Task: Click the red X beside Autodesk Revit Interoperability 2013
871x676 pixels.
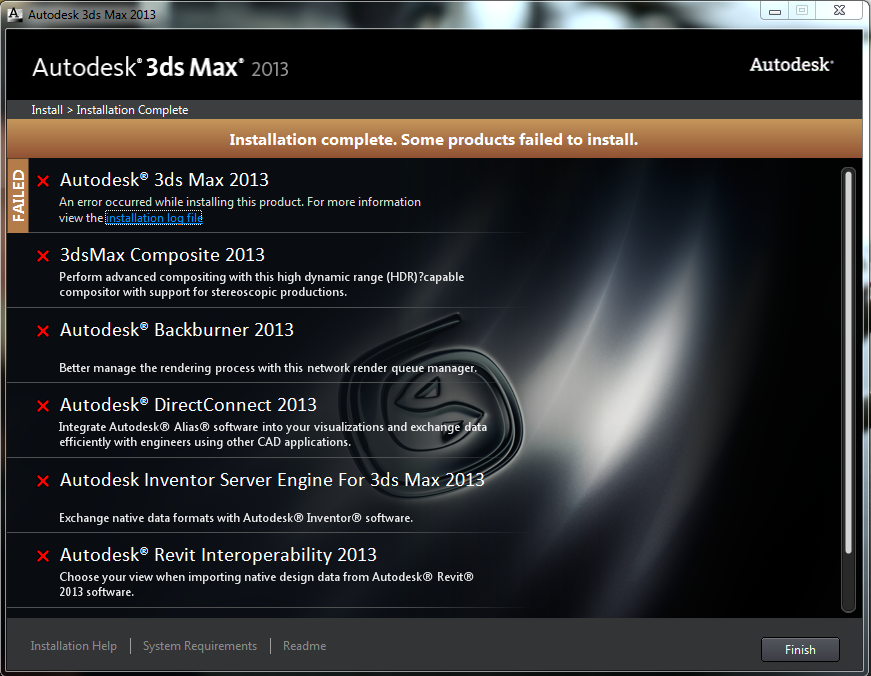Action: coord(41,556)
